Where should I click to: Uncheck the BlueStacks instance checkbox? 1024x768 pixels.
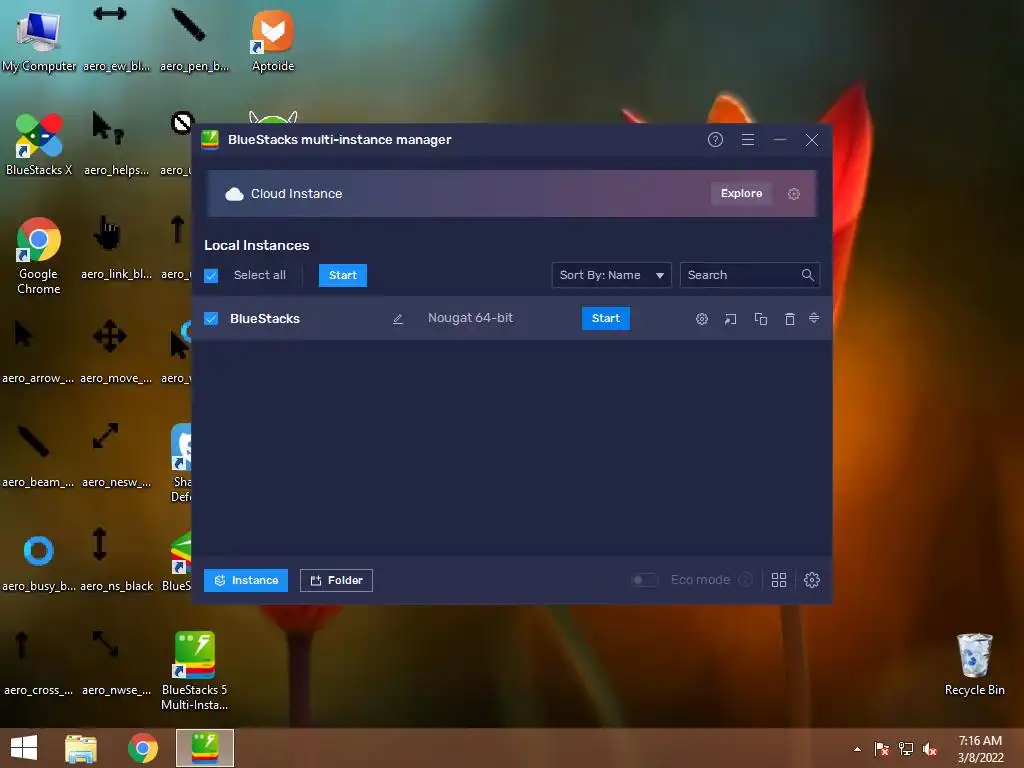click(x=211, y=319)
